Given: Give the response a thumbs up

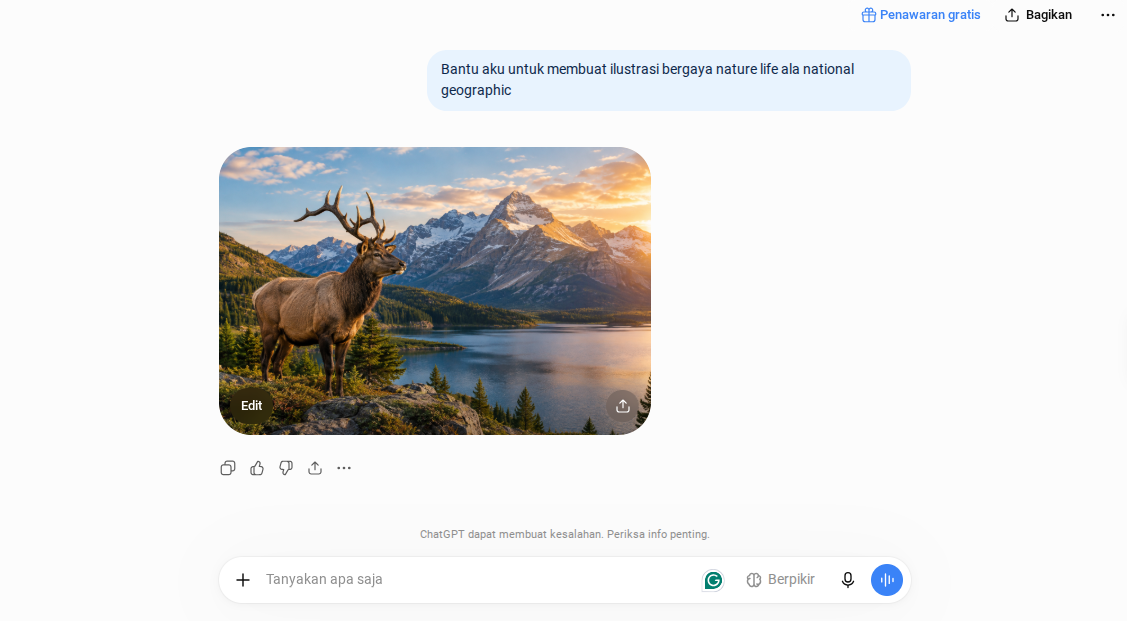Looking at the screenshot, I should point(257,468).
